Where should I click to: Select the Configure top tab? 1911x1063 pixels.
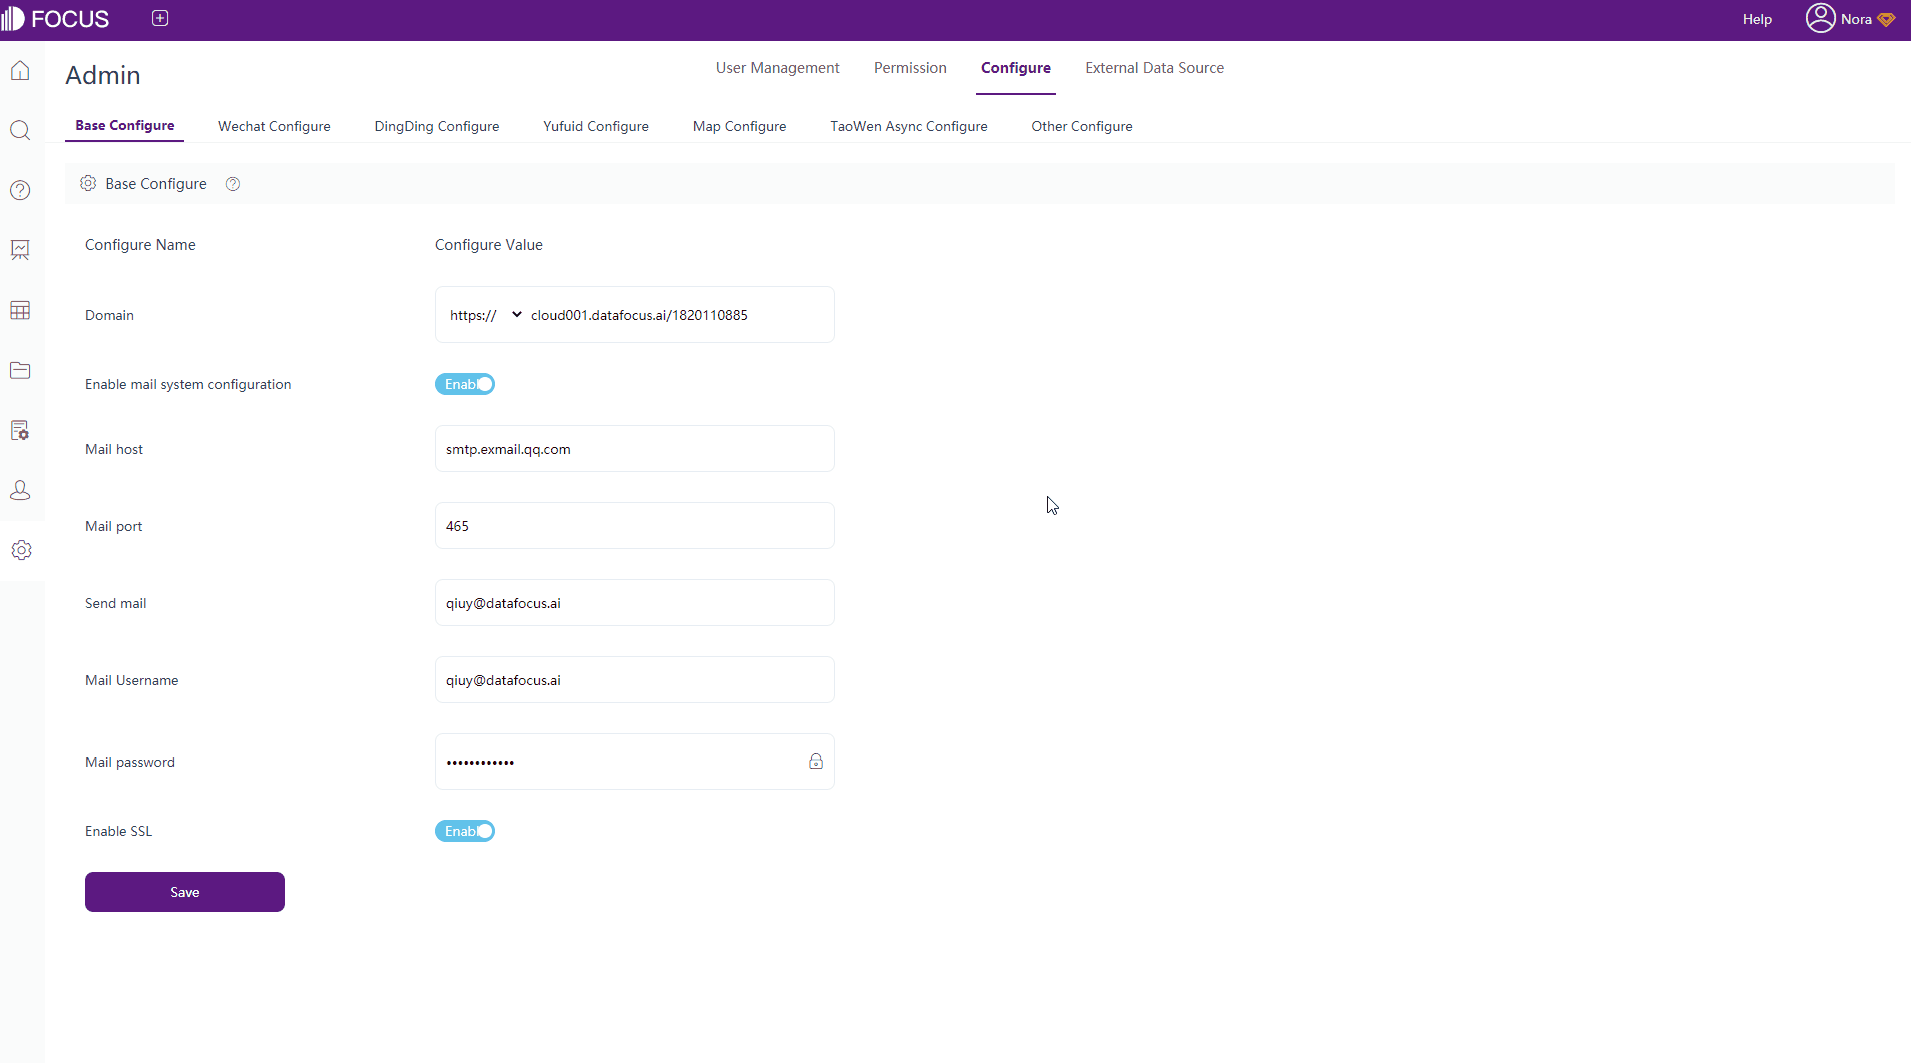click(x=1016, y=68)
